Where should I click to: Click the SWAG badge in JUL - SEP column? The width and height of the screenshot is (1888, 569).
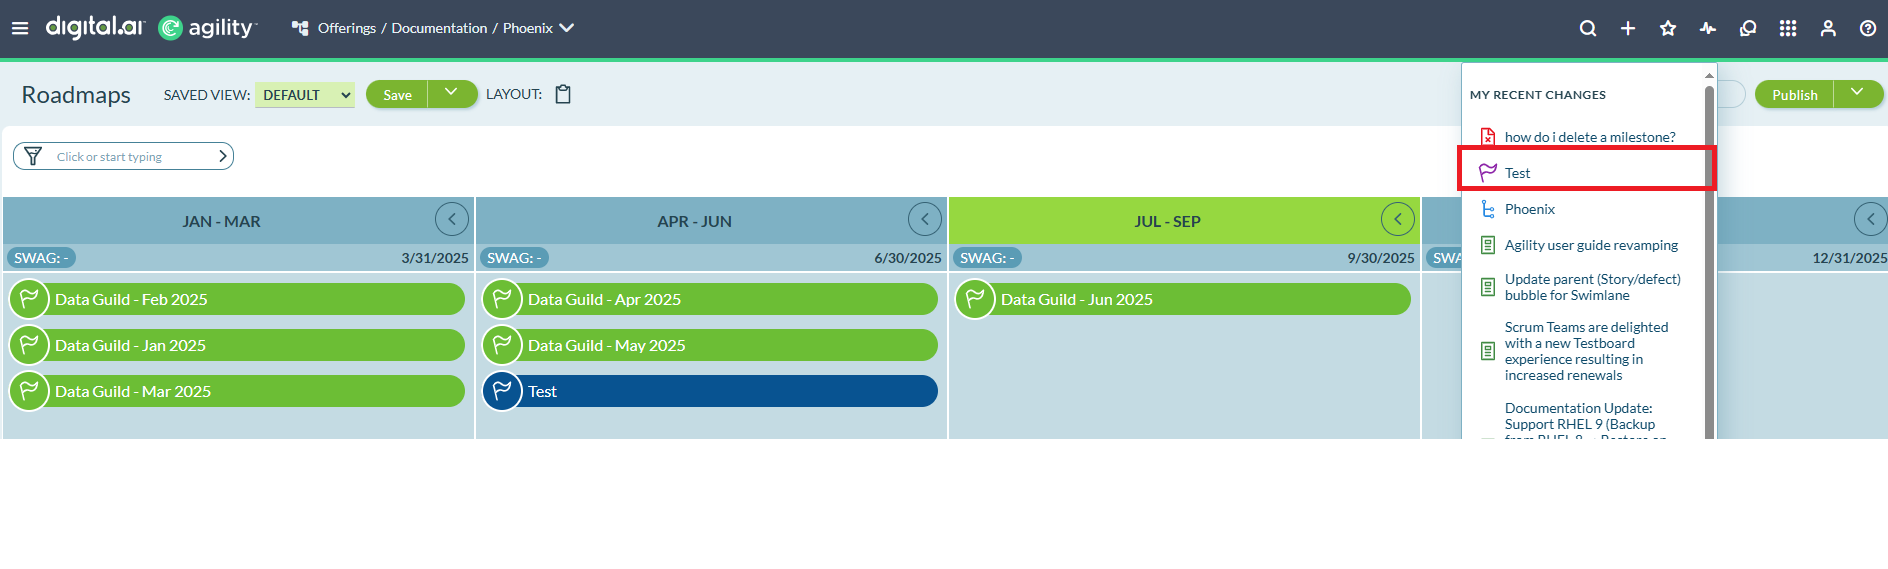coord(987,258)
